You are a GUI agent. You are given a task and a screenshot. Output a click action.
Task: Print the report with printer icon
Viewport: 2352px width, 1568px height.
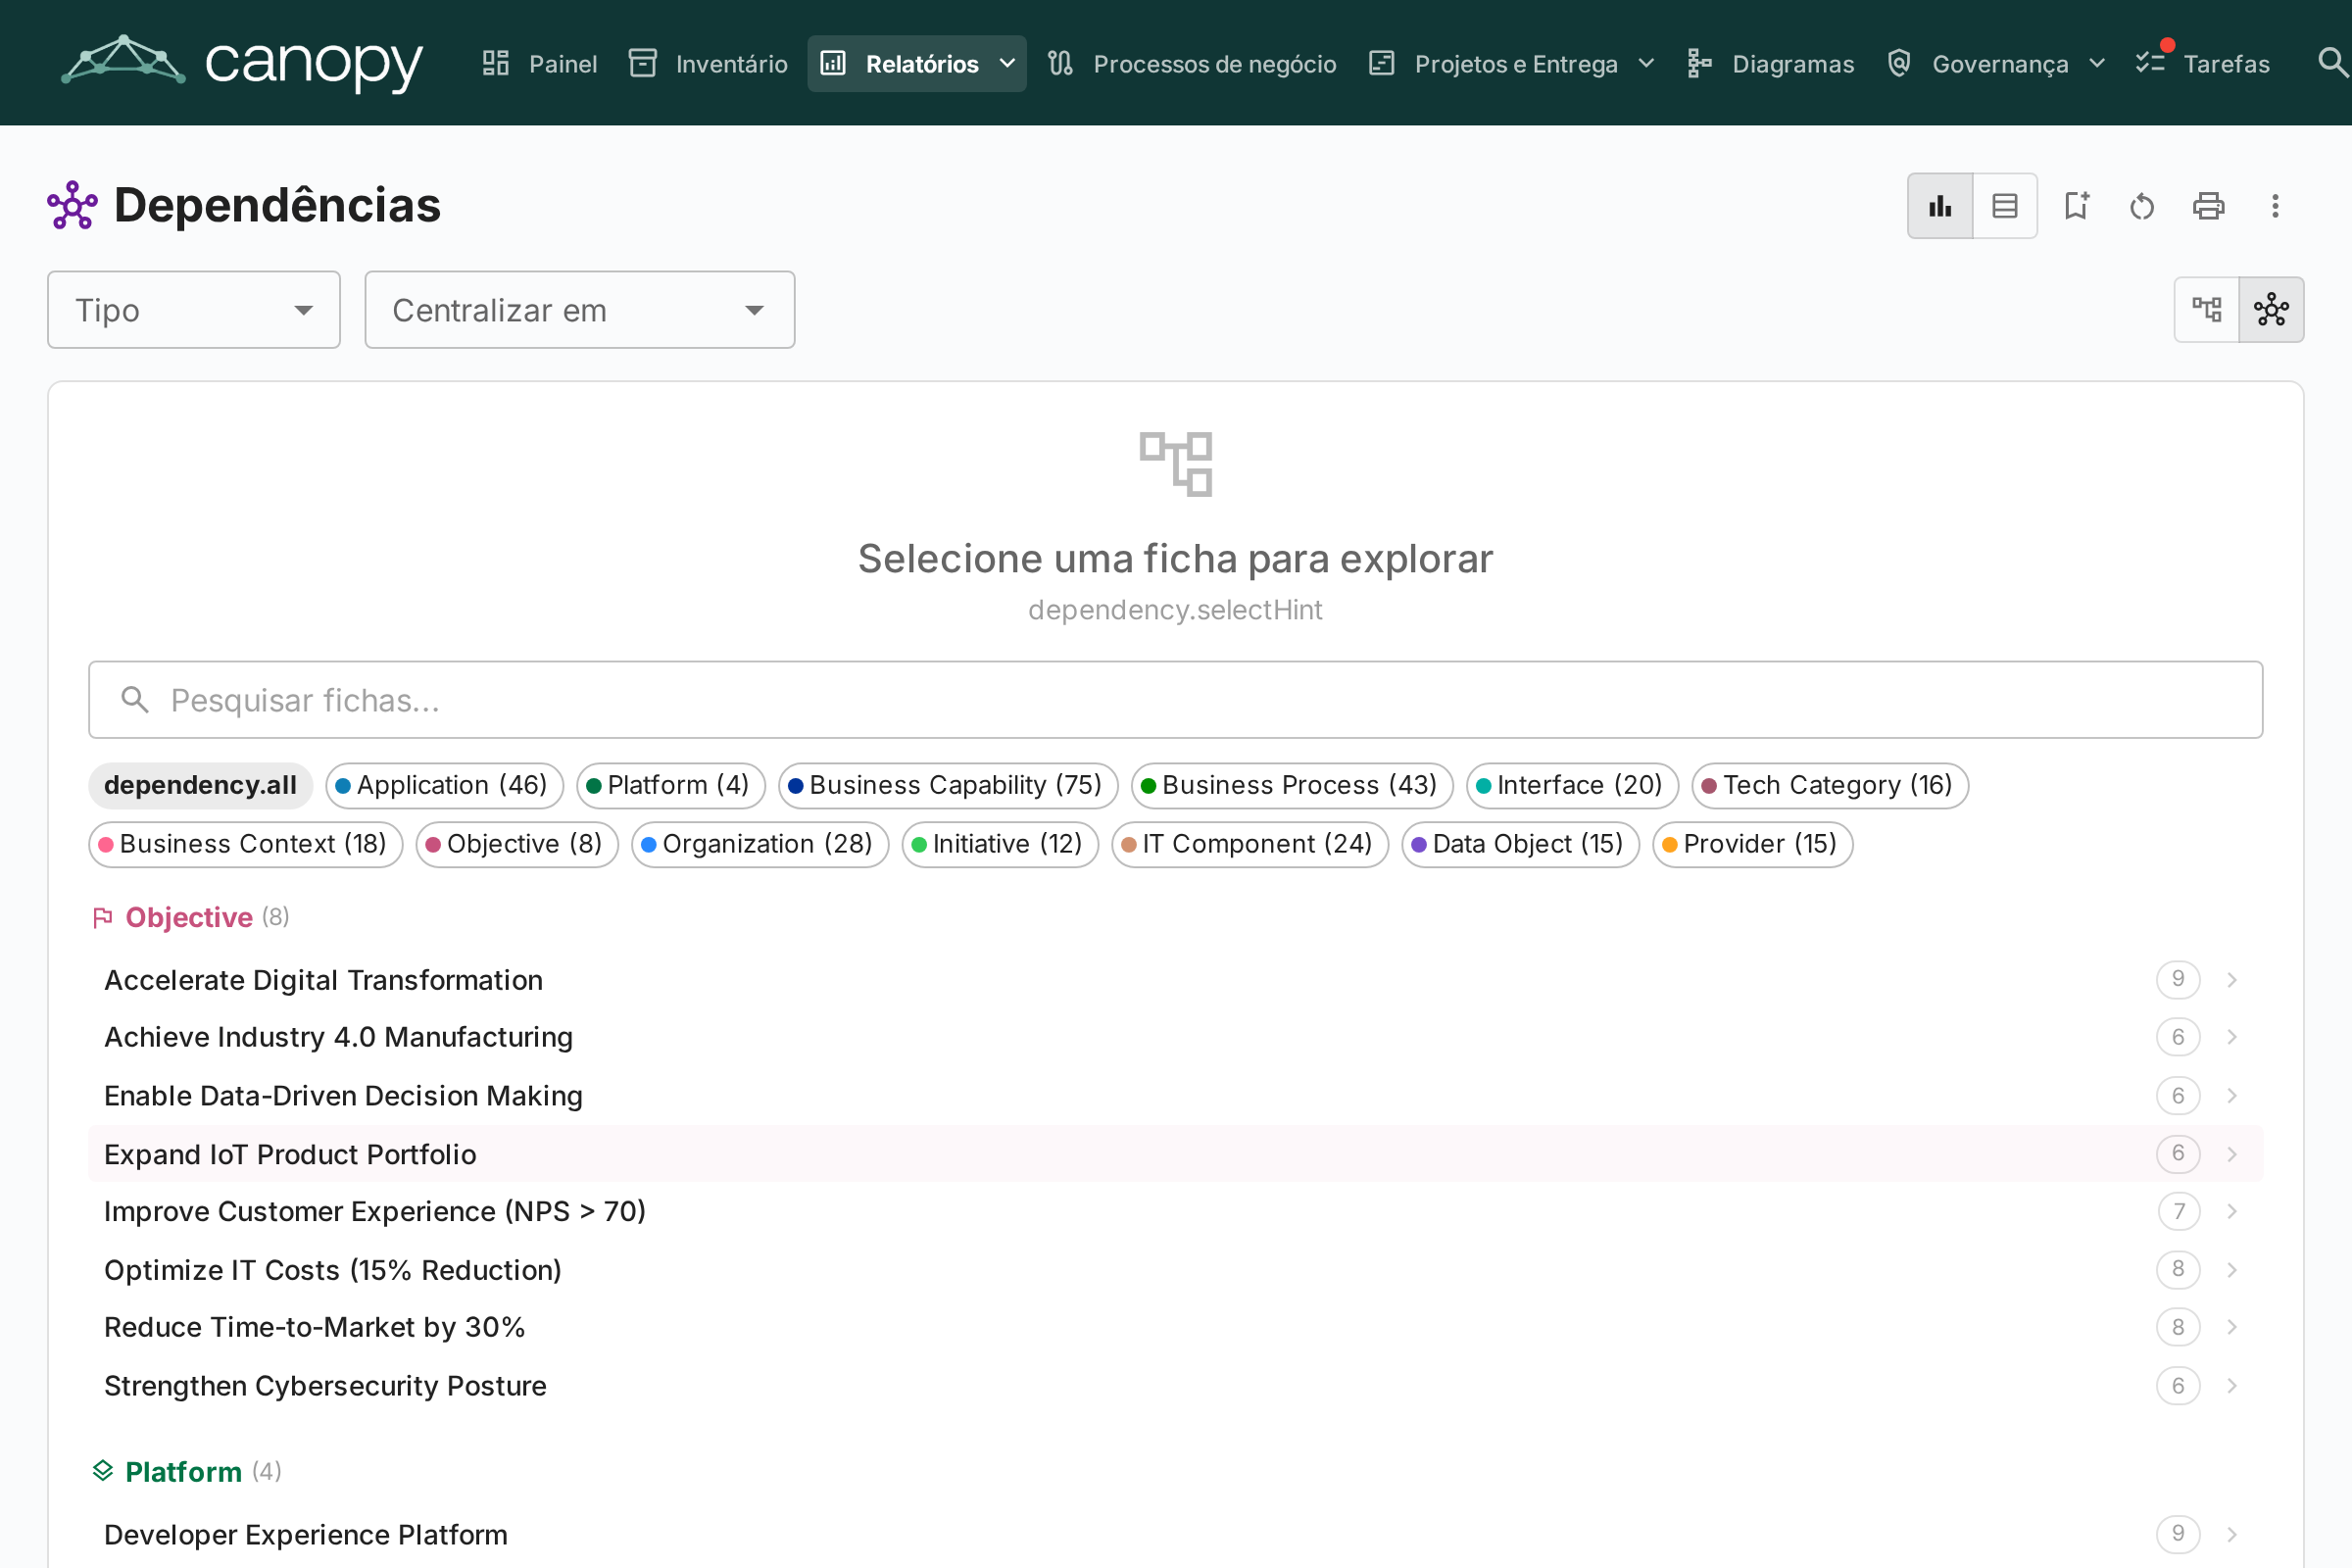pyautogui.click(x=2208, y=206)
